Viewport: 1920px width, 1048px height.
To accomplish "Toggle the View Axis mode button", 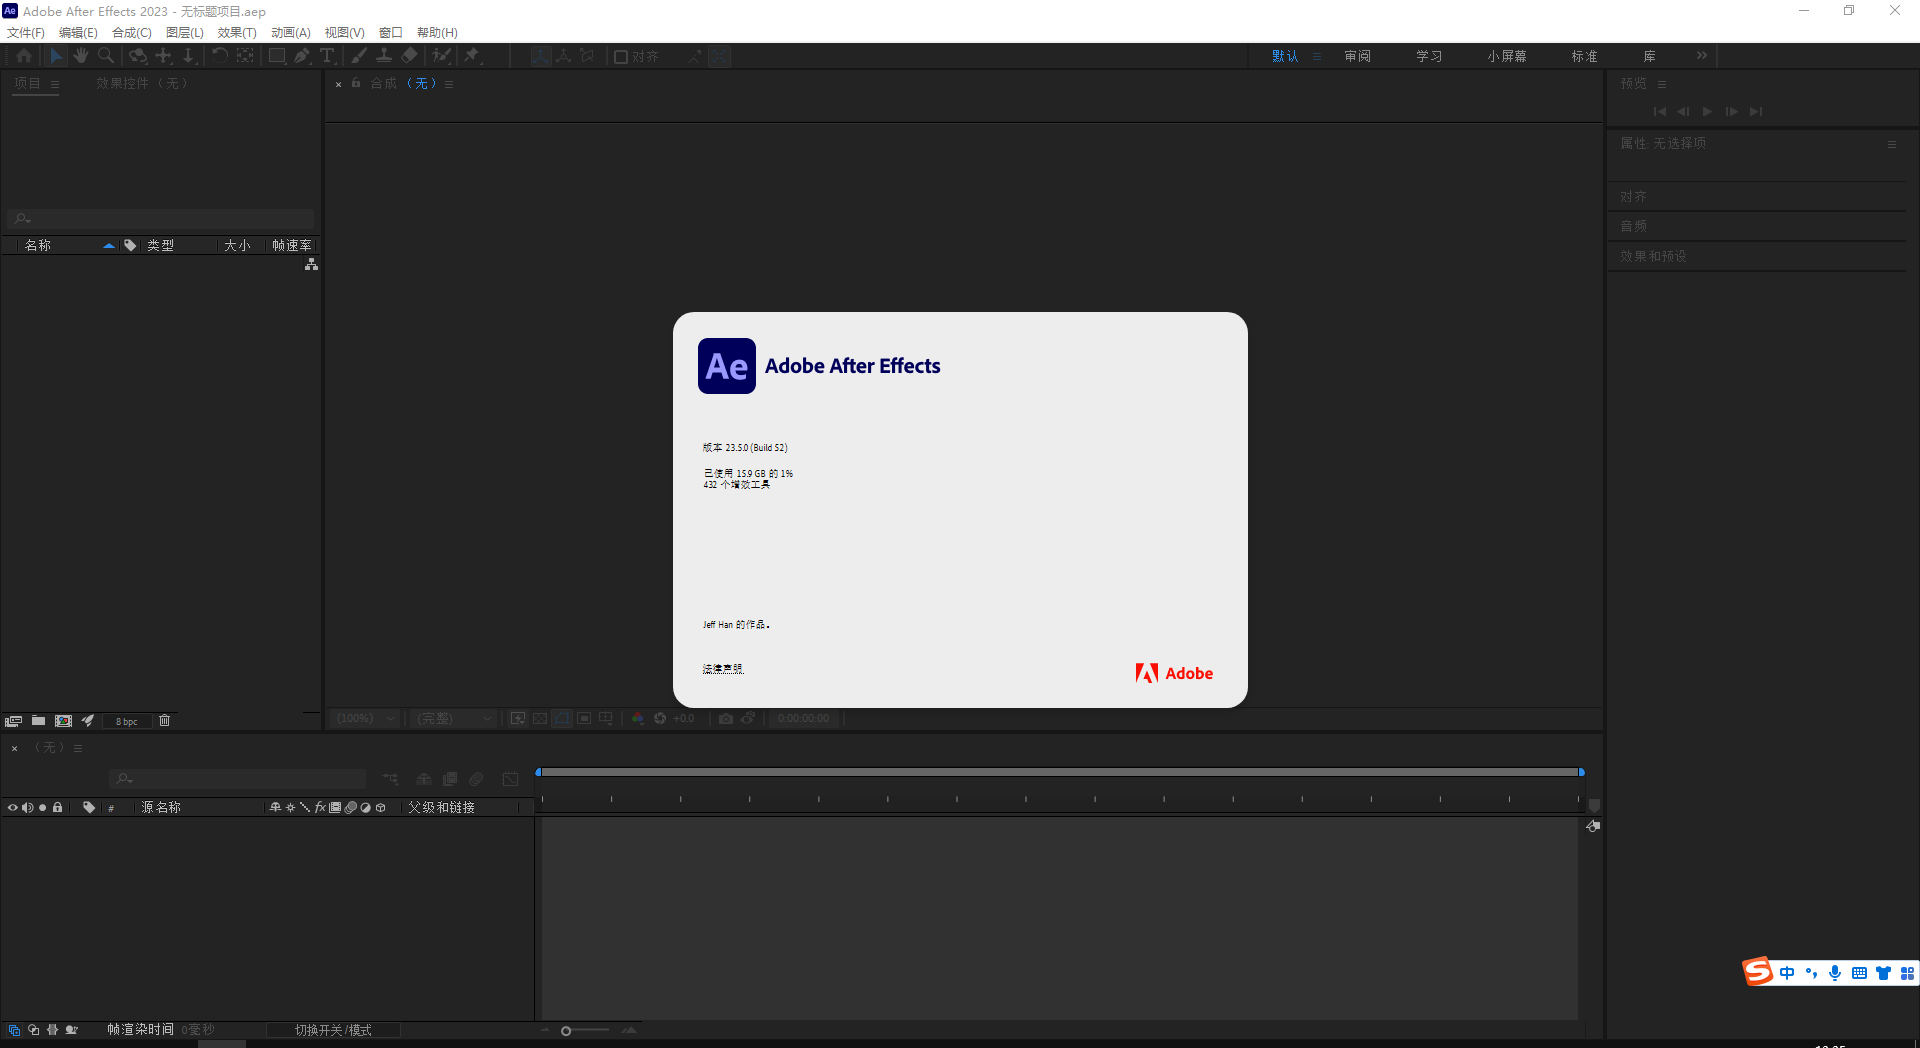I will [587, 56].
